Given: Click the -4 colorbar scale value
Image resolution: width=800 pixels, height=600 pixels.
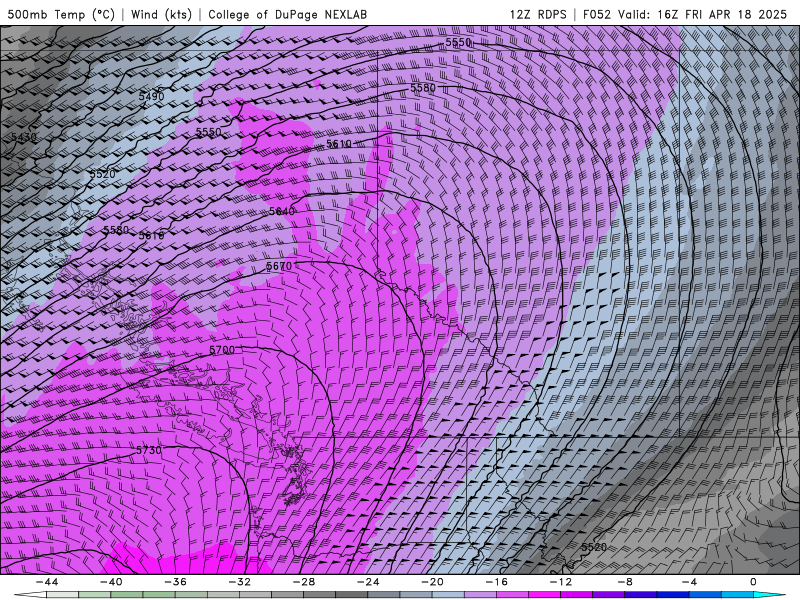Looking at the screenshot, I should [689, 582].
